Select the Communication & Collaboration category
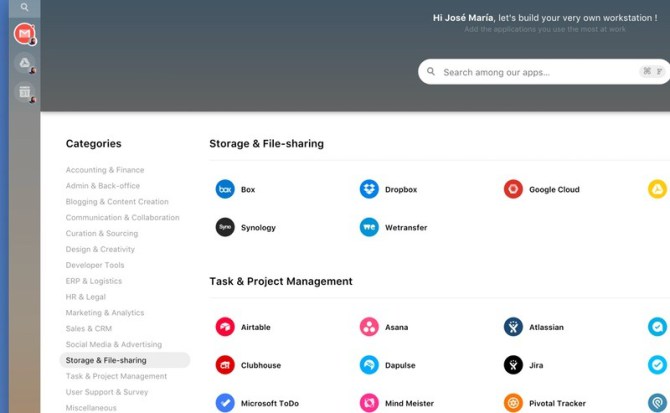This screenshot has height=413, width=670. coord(123,217)
